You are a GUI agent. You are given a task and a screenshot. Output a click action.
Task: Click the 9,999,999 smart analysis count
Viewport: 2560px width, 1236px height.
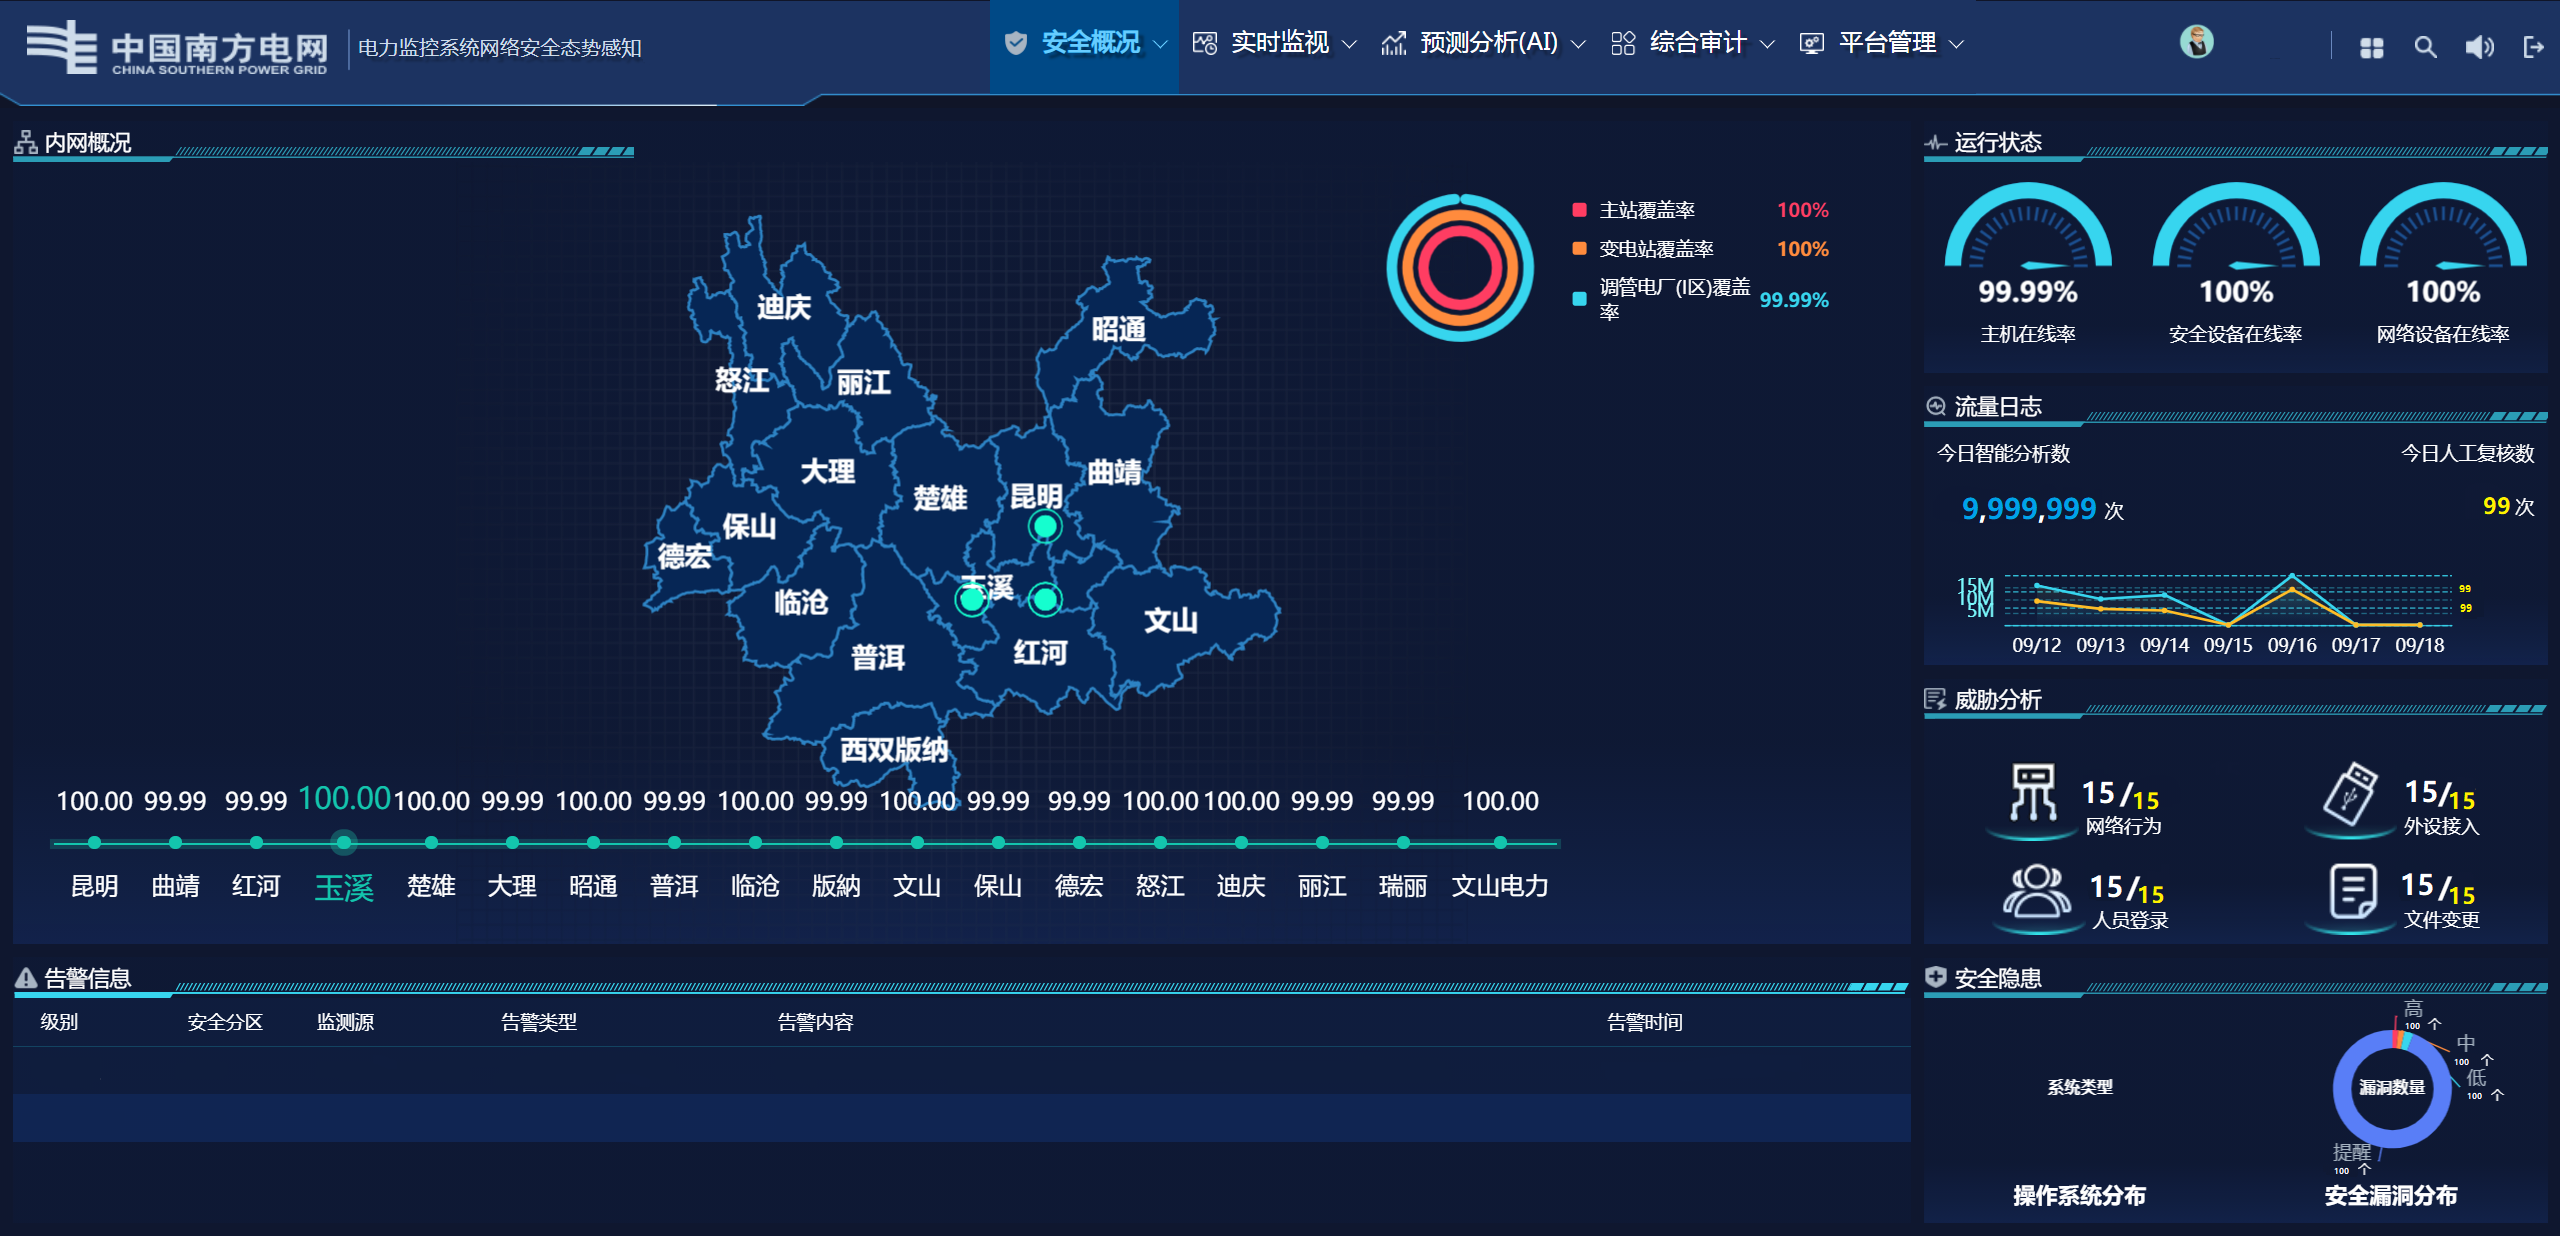click(2029, 509)
